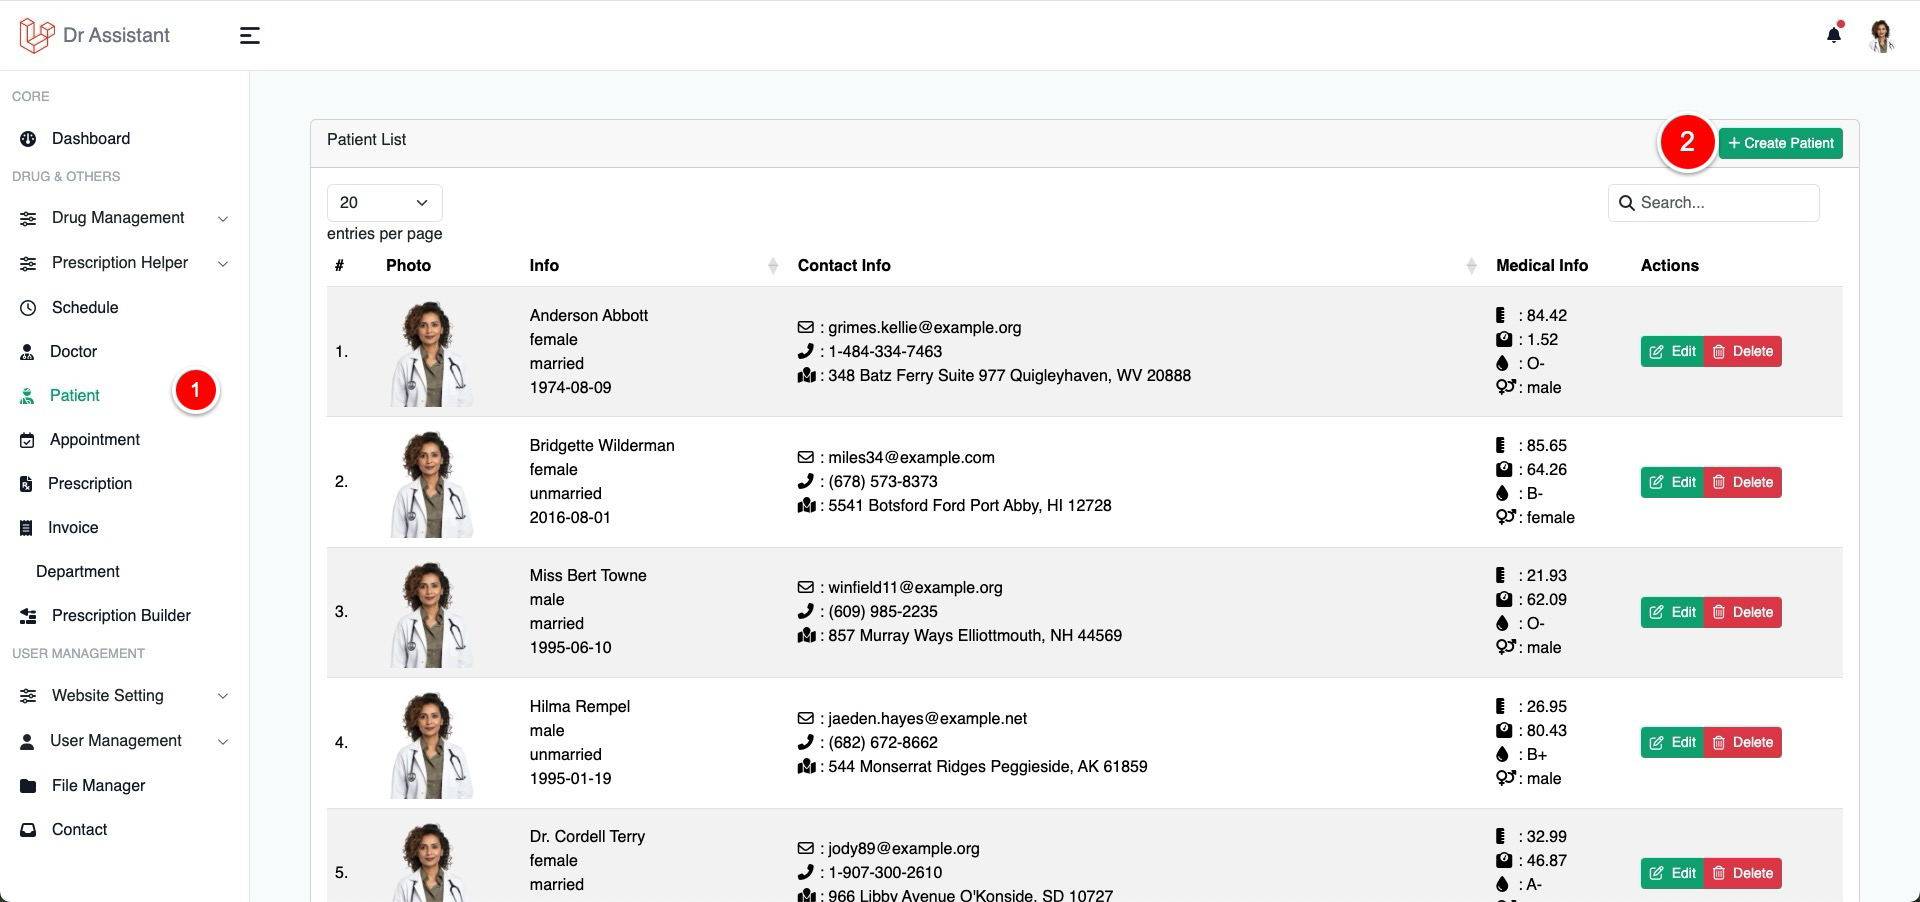
Task: Click the blood drop icon for Anderson Abbott
Action: [x=1501, y=363]
